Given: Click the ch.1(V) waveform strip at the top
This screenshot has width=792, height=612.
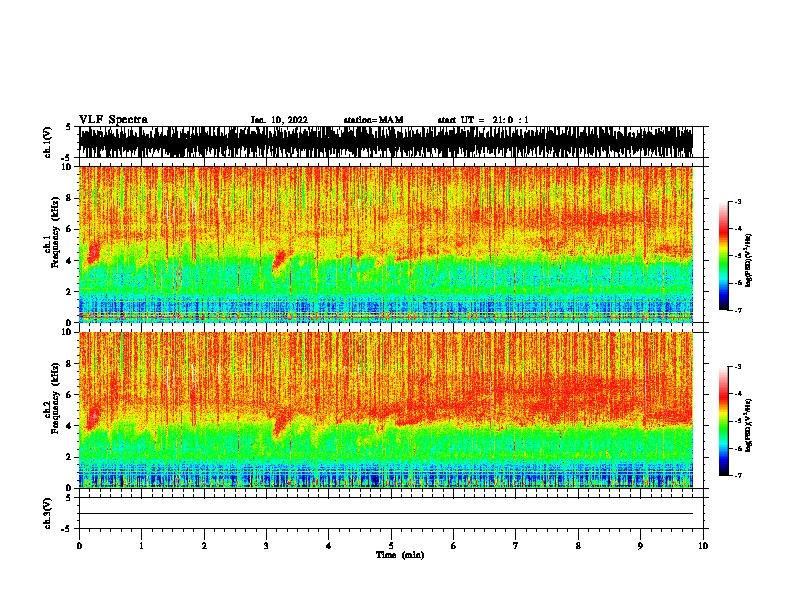Looking at the screenshot, I should 386,142.
